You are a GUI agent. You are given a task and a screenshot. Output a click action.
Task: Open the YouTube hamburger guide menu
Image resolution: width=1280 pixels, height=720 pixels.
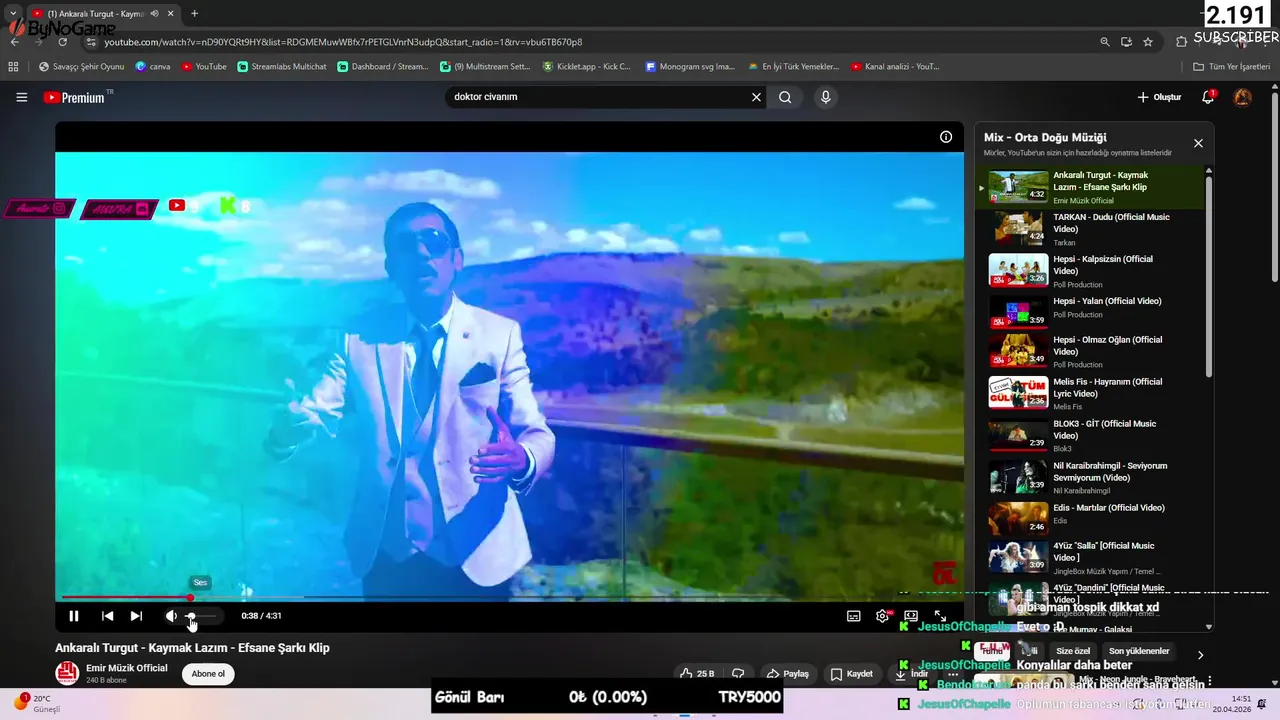coord(22,97)
